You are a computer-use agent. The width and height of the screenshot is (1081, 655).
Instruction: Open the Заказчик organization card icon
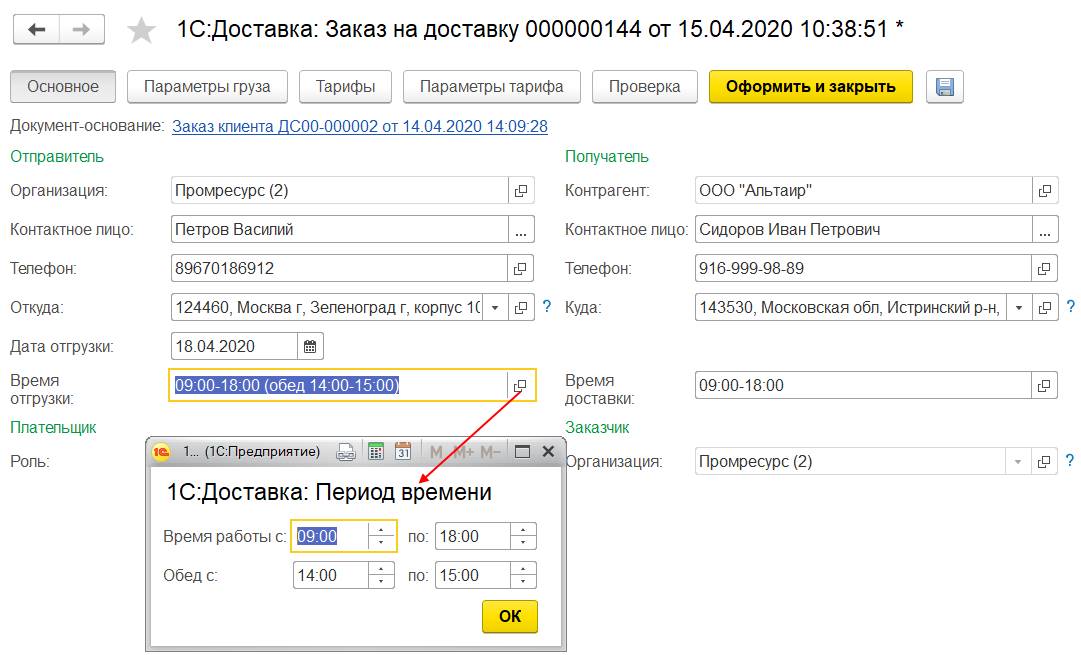click(1045, 461)
